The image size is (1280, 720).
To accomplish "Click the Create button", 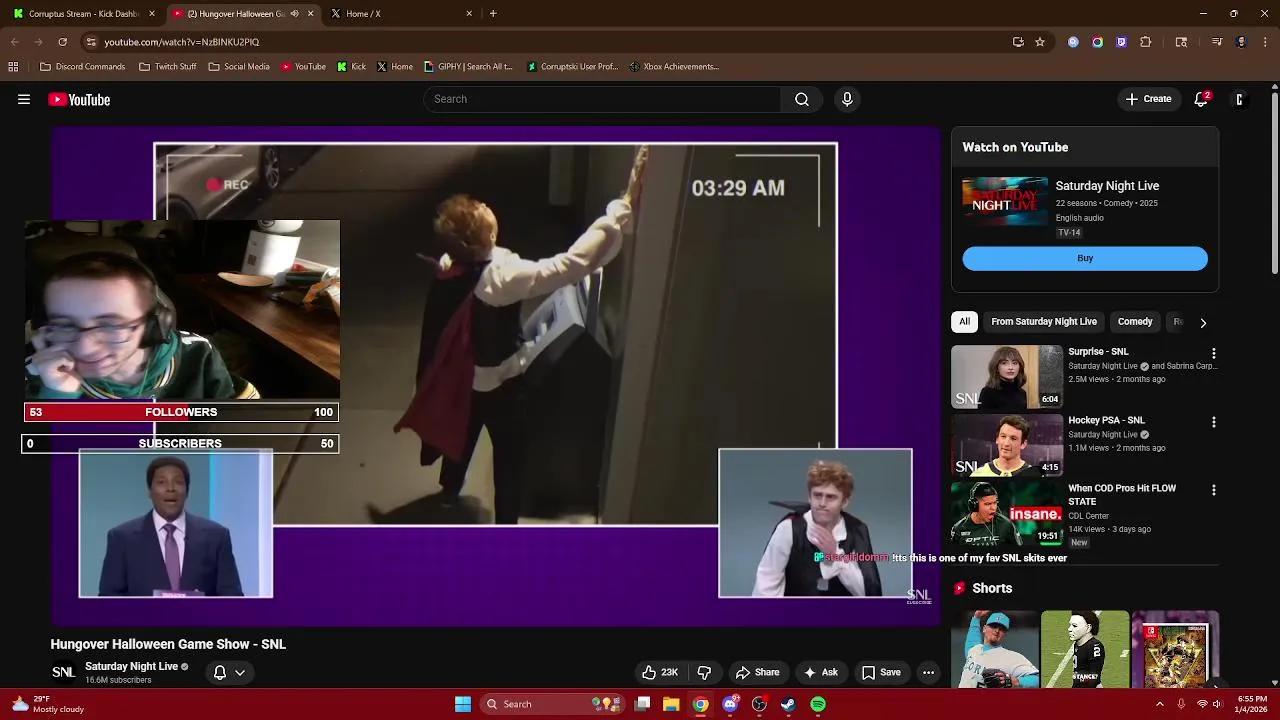I will click(x=1148, y=99).
